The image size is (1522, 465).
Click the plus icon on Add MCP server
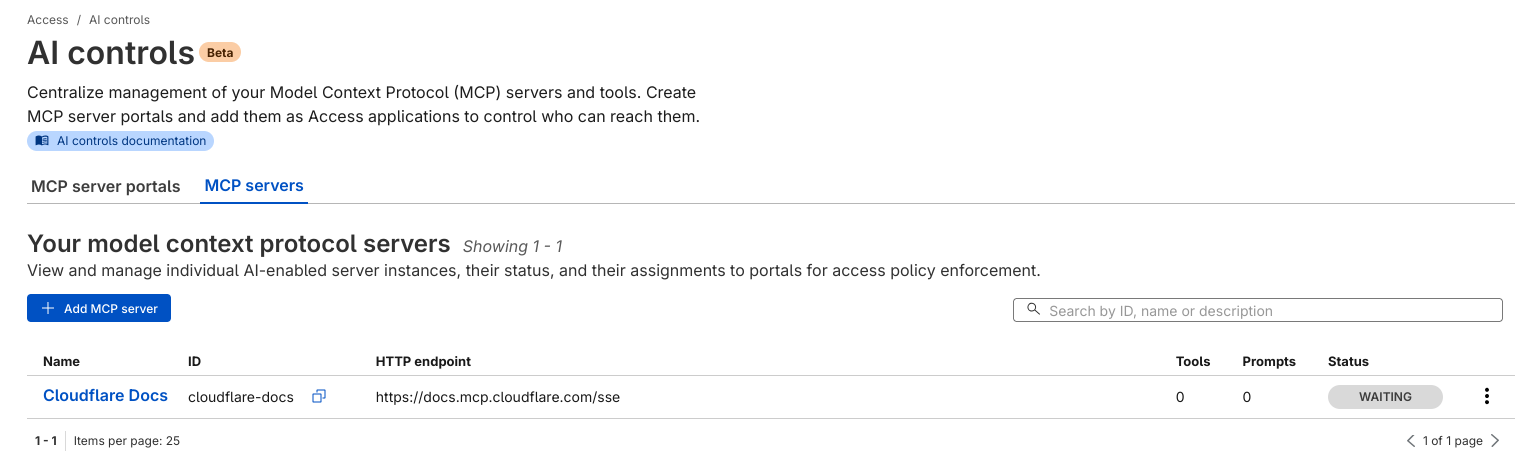point(47,309)
